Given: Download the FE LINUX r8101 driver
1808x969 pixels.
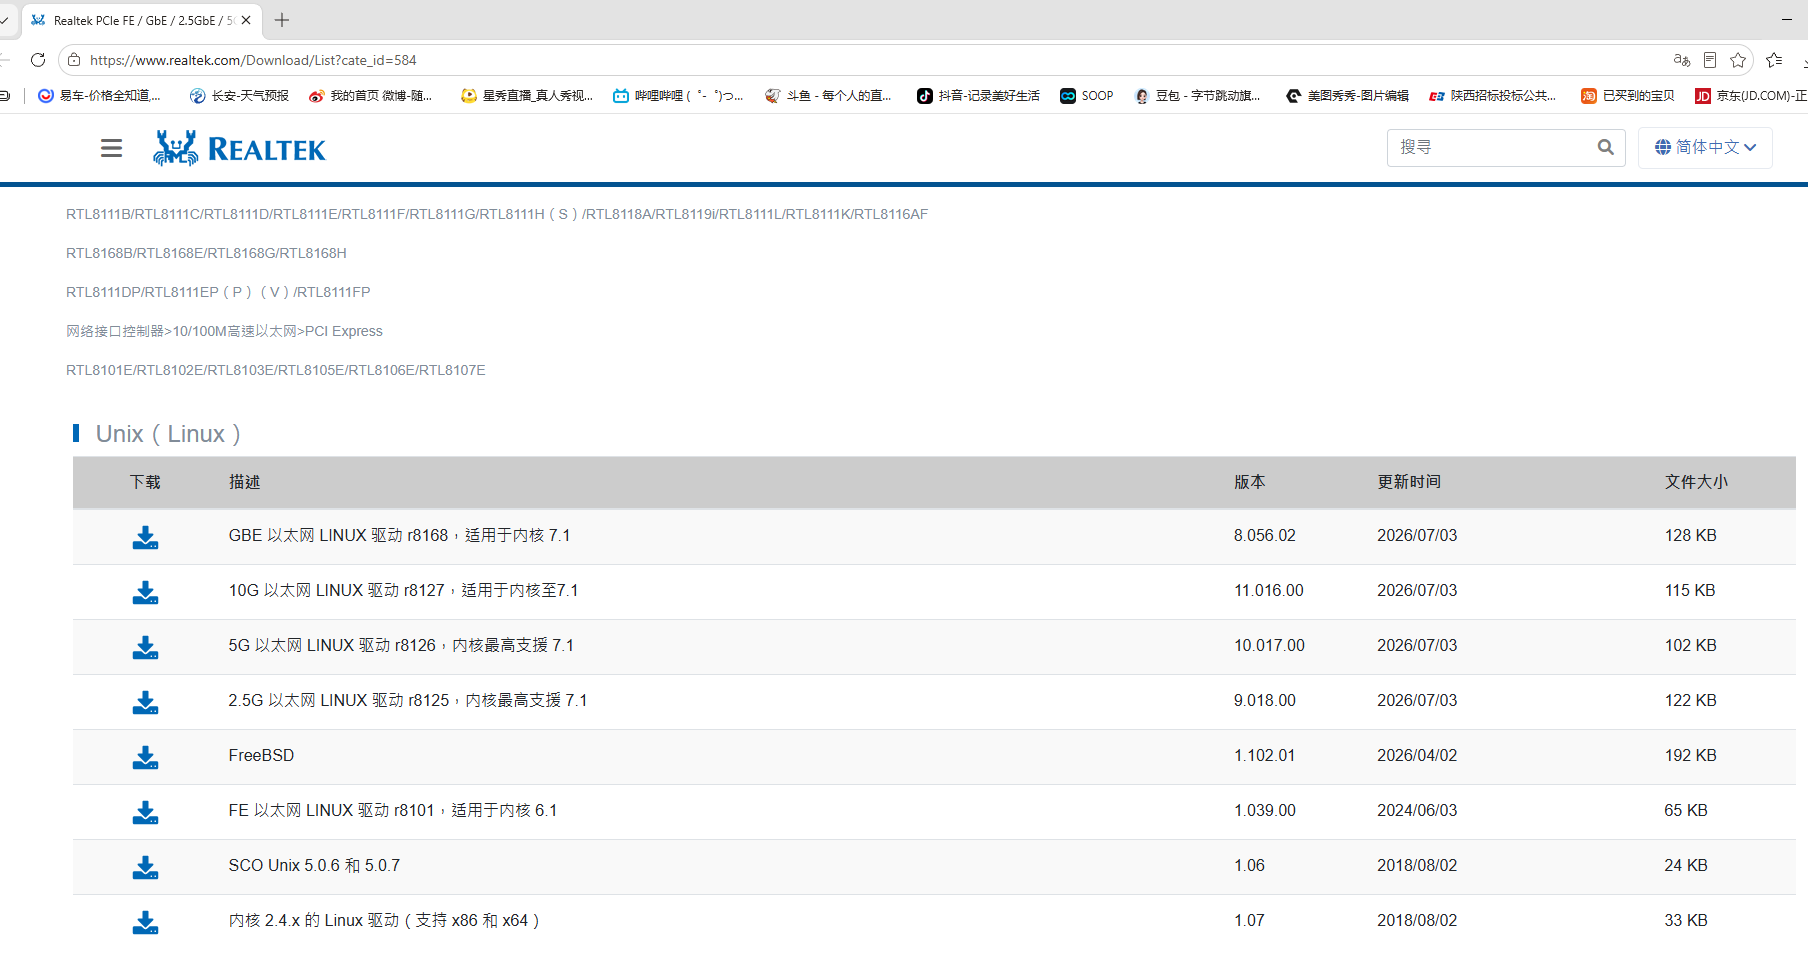Looking at the screenshot, I should click(145, 812).
